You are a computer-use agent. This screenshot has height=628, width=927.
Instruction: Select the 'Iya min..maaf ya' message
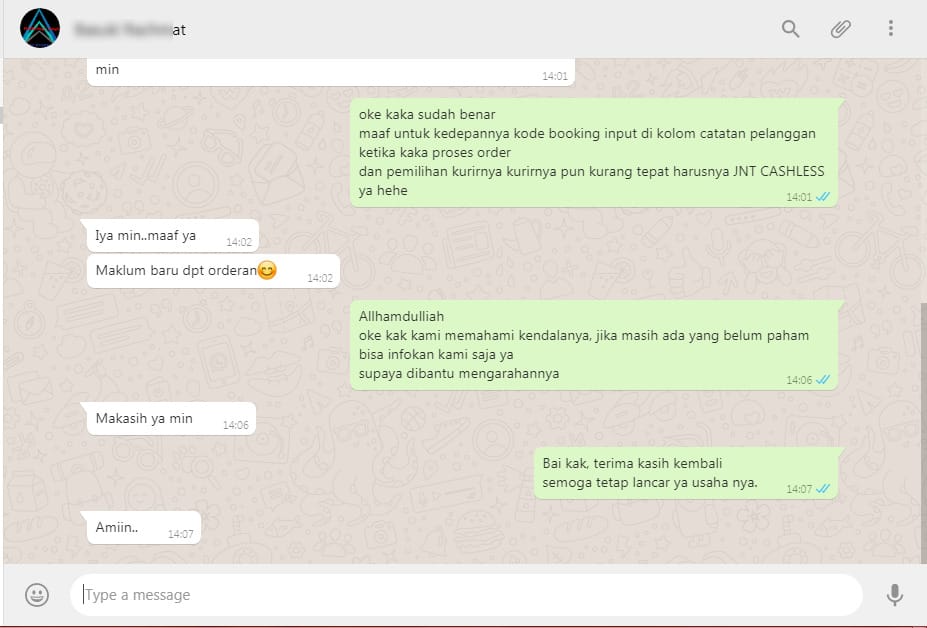point(173,235)
